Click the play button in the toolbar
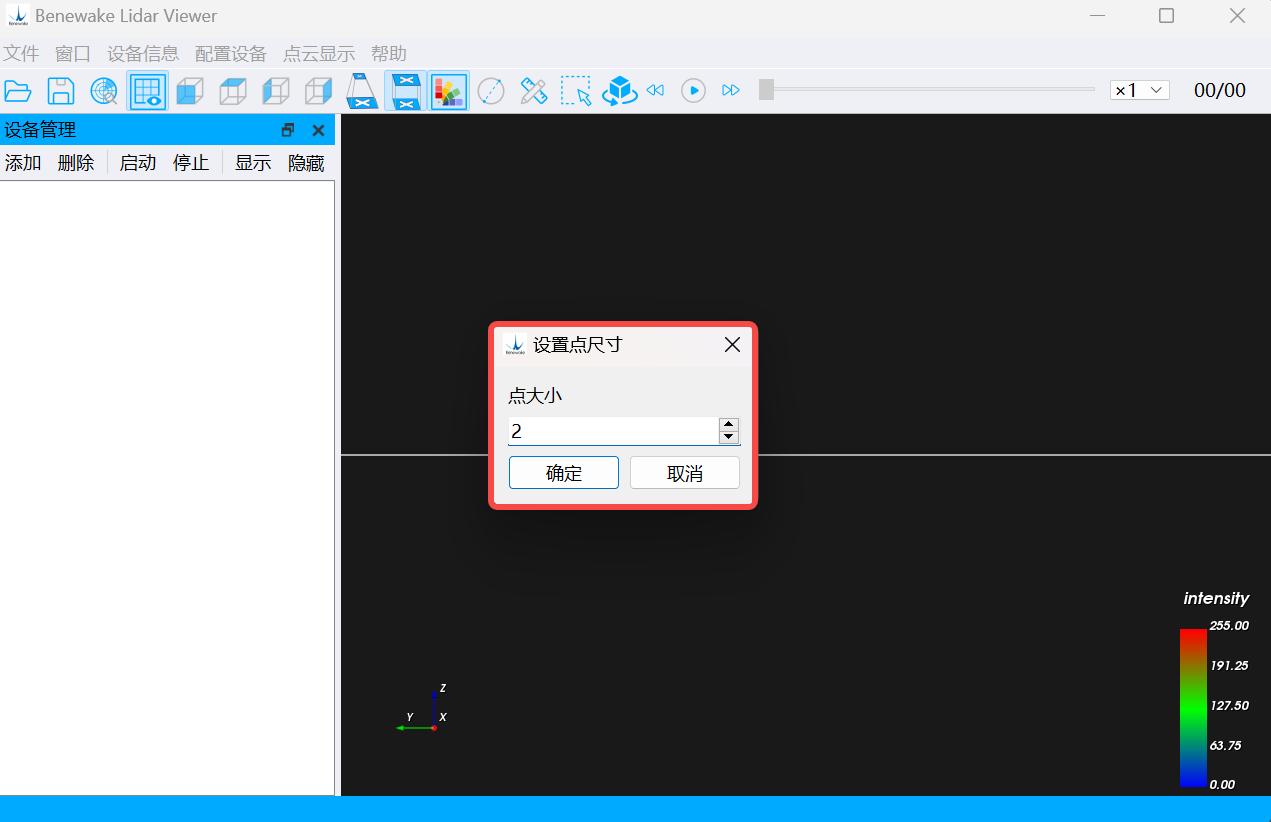 tap(693, 90)
